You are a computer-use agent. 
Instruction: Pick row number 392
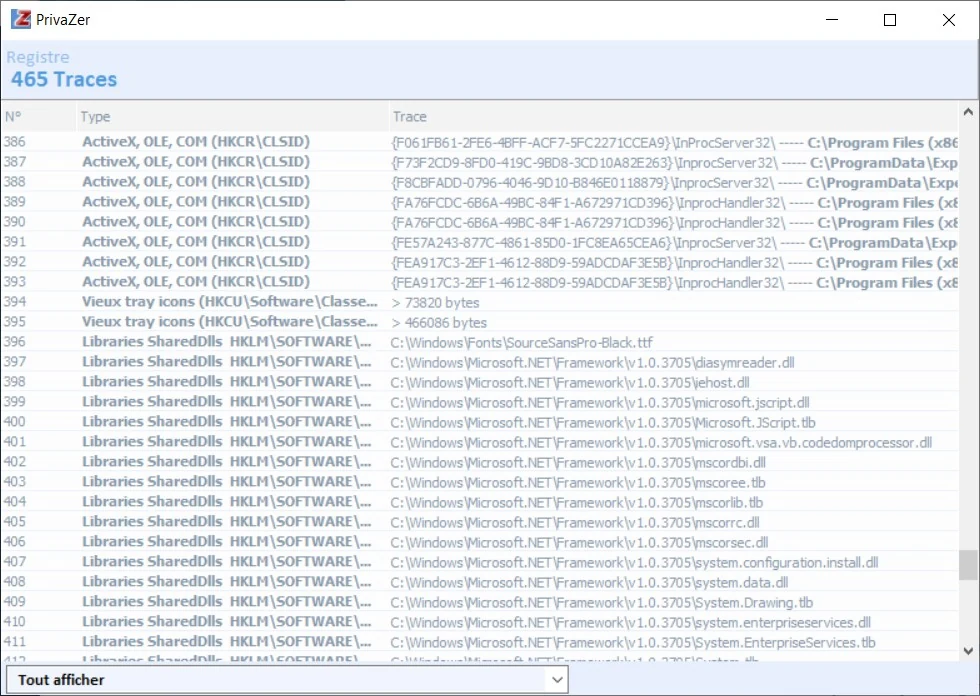coord(479,262)
